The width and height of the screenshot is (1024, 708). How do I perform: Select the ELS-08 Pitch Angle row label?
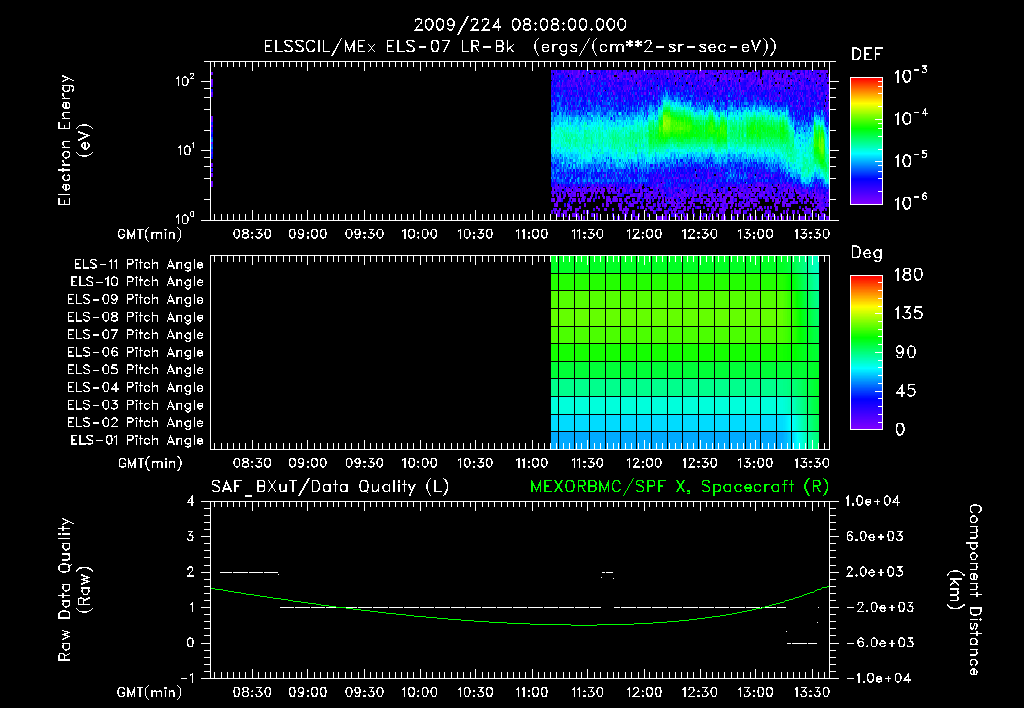[x=135, y=317]
